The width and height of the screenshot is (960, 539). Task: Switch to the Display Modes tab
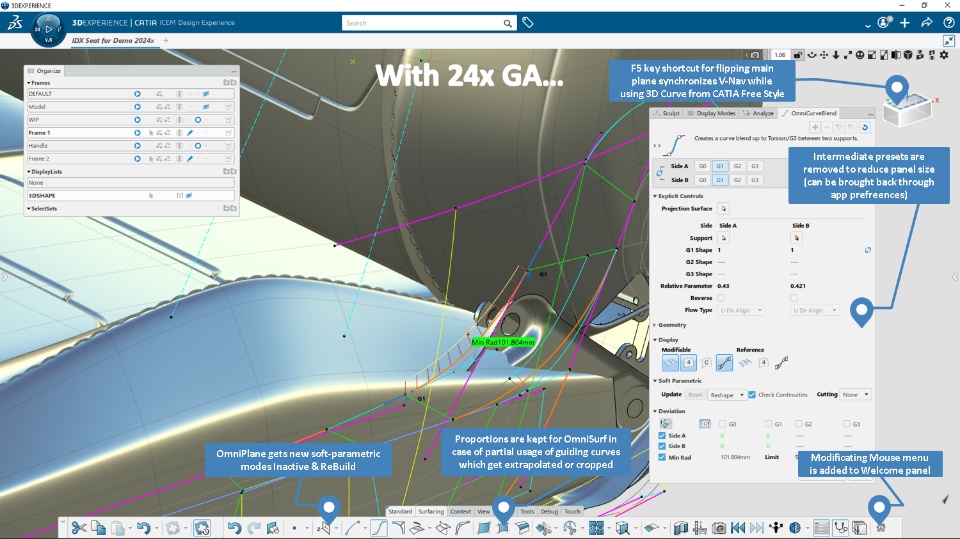(711, 113)
